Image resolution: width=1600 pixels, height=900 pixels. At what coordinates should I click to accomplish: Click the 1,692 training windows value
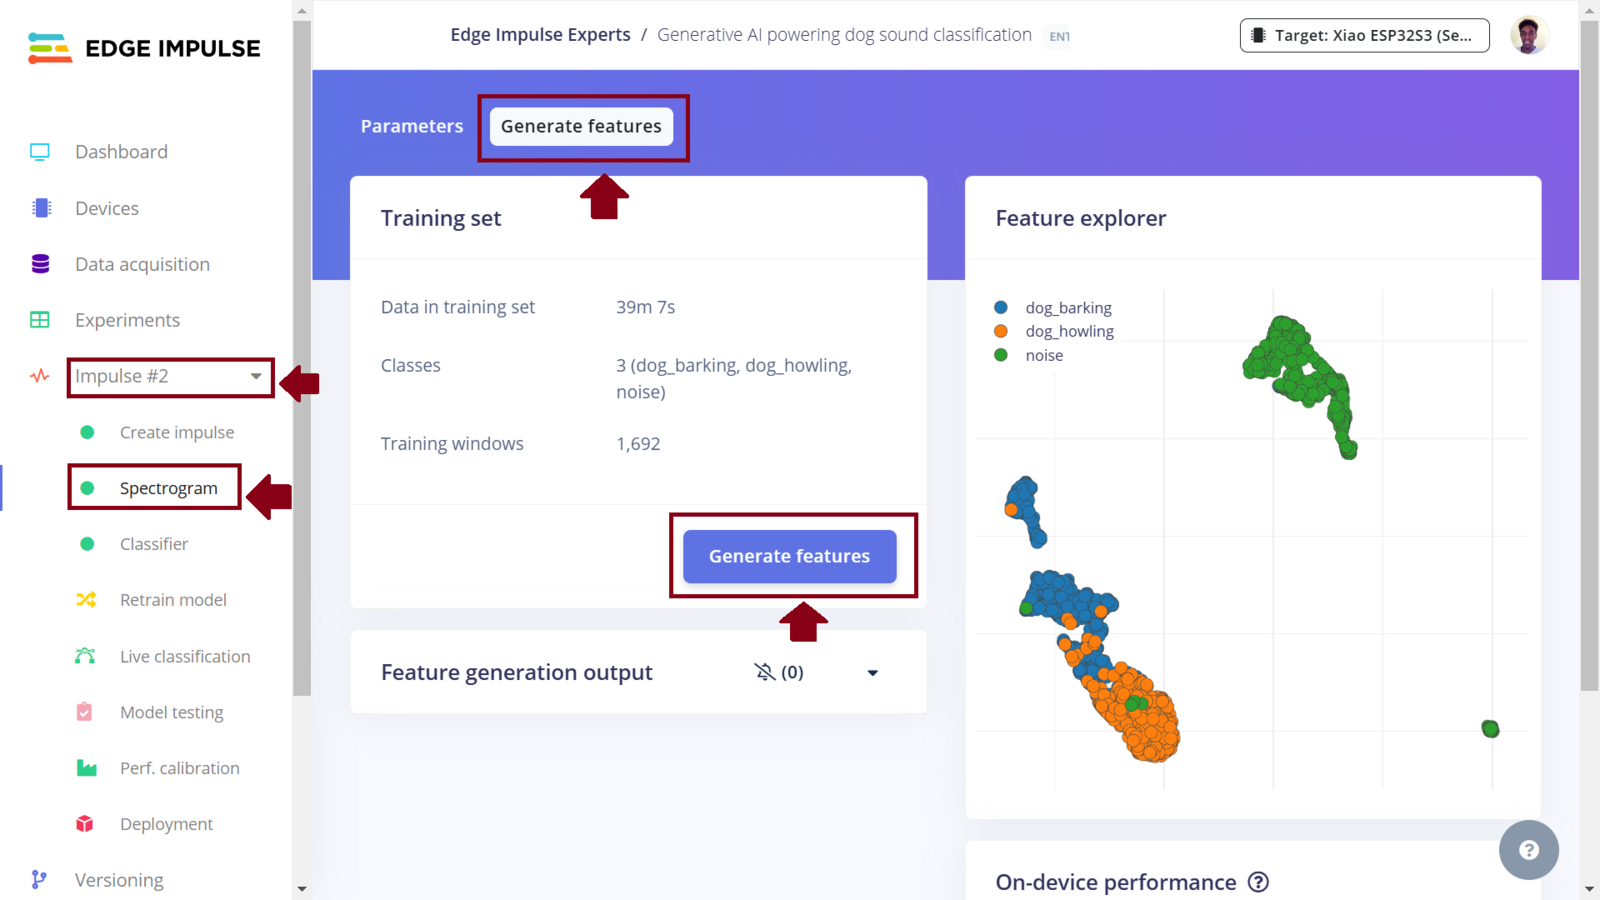(638, 444)
